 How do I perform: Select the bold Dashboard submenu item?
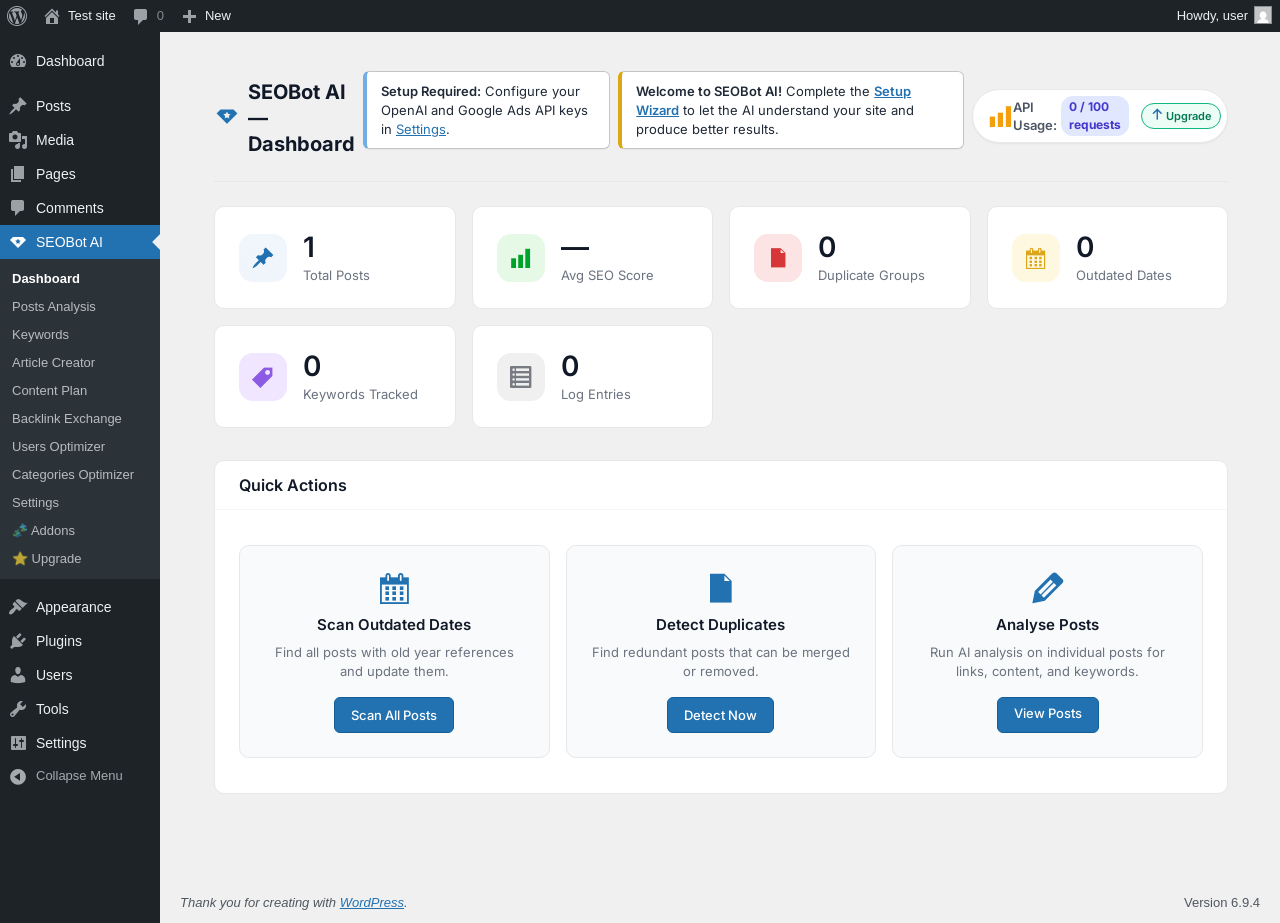click(46, 279)
